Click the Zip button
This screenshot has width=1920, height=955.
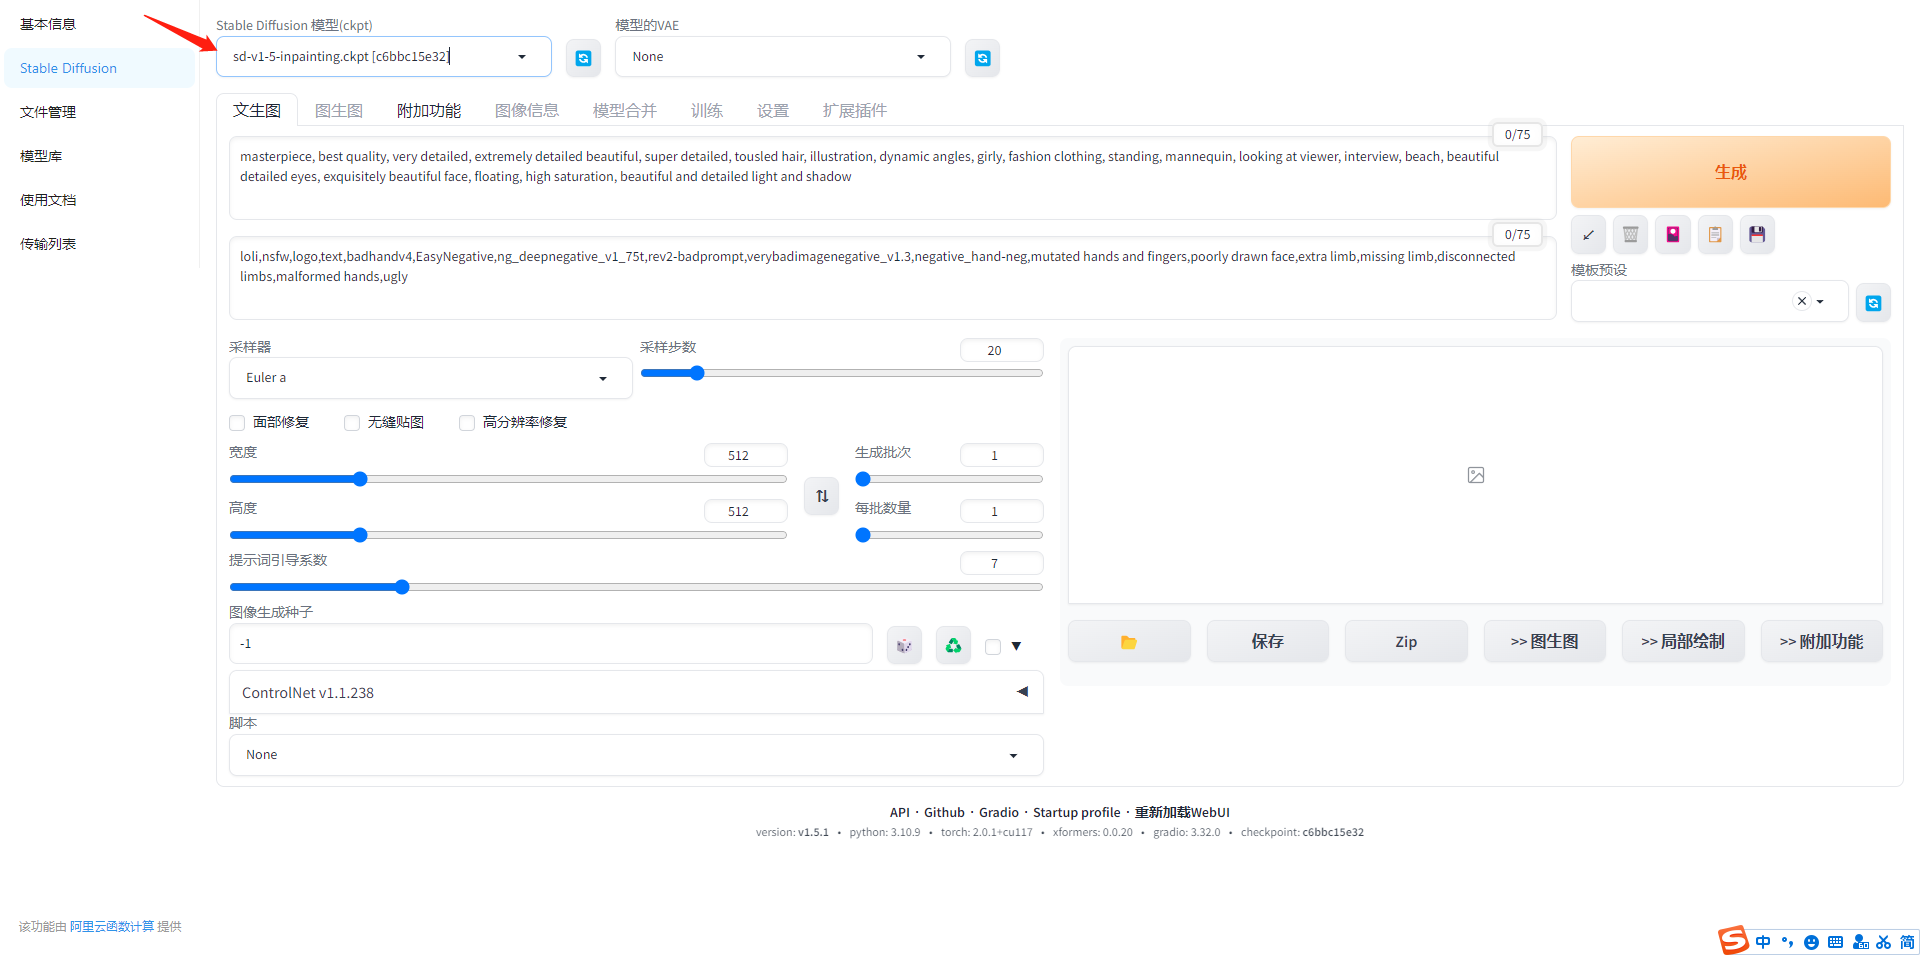point(1406,641)
